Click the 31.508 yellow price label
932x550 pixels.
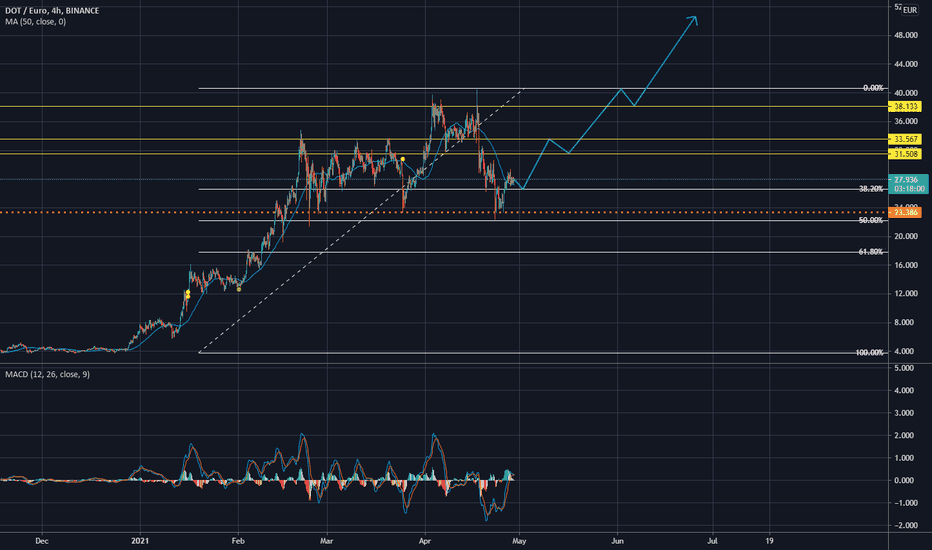905,154
